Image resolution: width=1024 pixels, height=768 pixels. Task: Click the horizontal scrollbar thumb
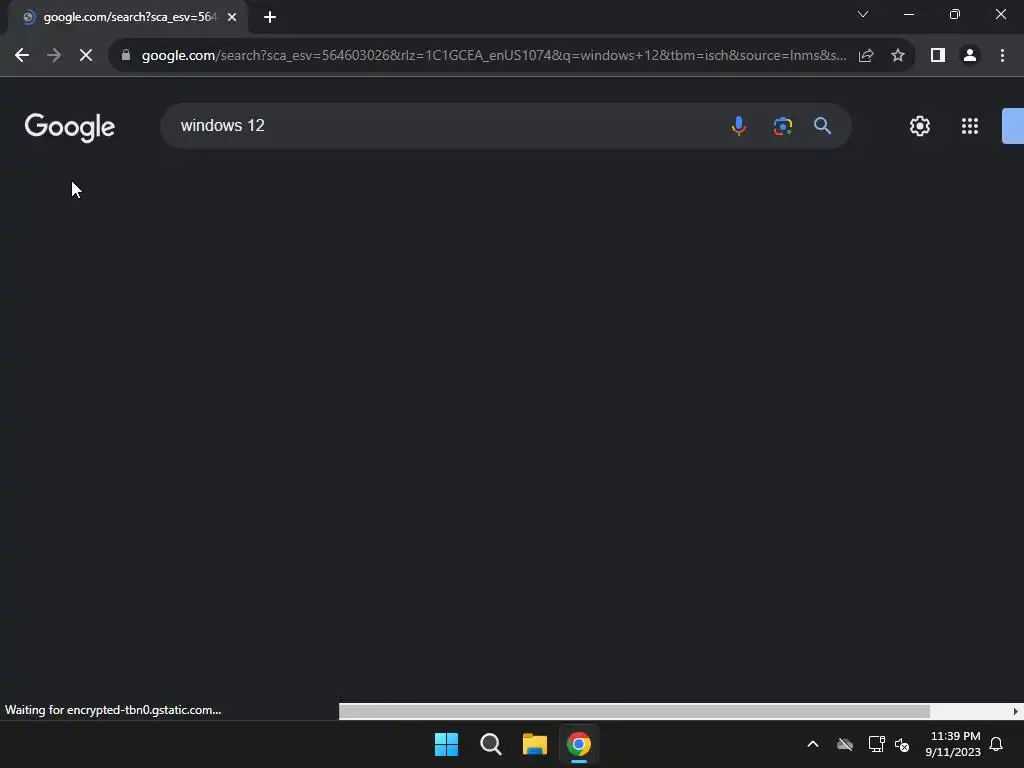[634, 711]
